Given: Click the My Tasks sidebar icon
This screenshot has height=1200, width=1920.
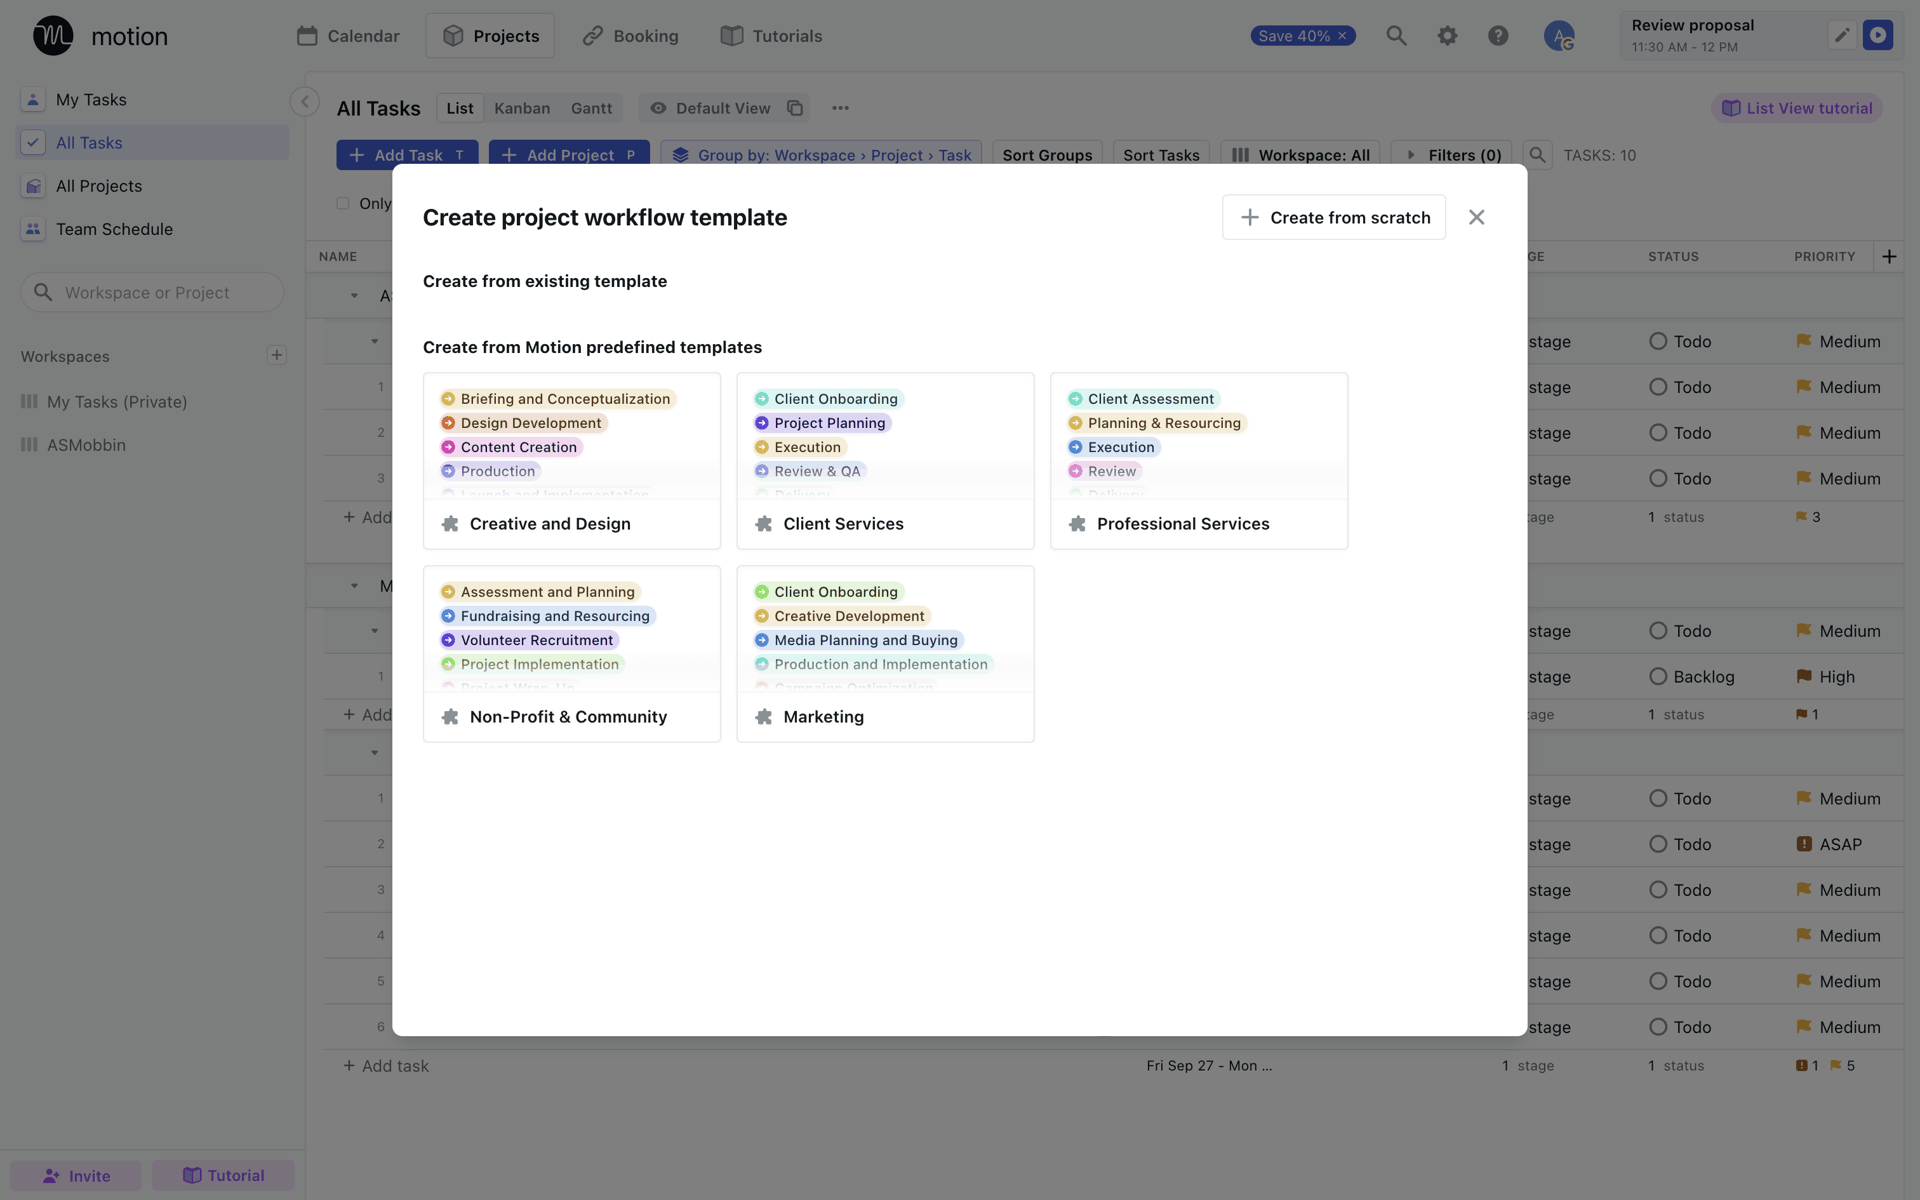Looking at the screenshot, I should (x=33, y=100).
